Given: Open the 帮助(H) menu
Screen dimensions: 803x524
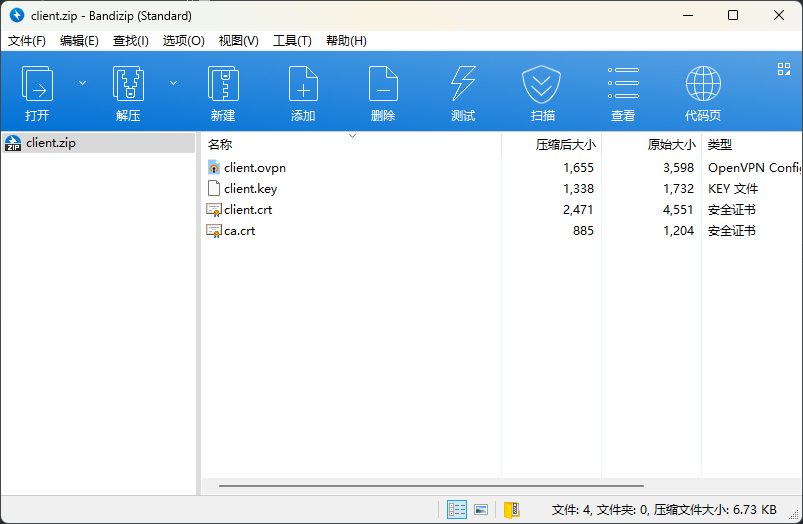Looking at the screenshot, I should coord(346,41).
